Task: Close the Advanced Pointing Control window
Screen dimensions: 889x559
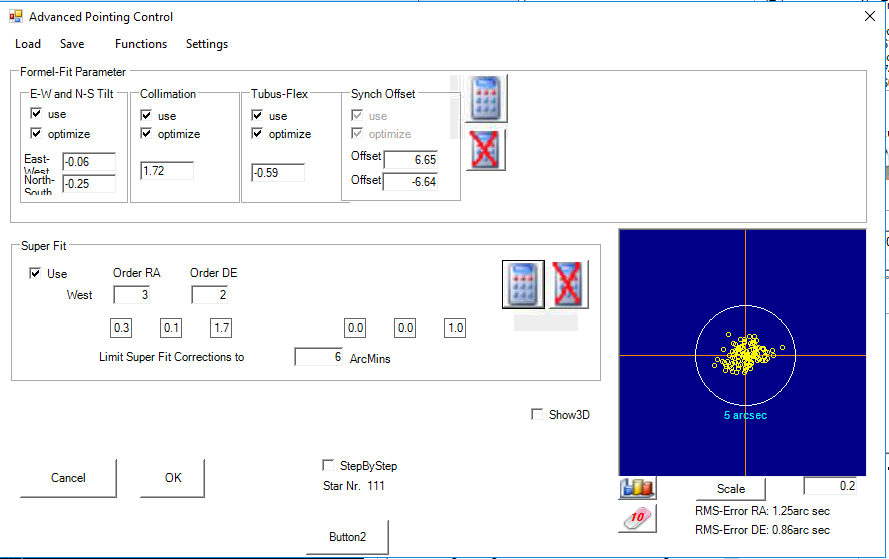Action: [x=868, y=16]
